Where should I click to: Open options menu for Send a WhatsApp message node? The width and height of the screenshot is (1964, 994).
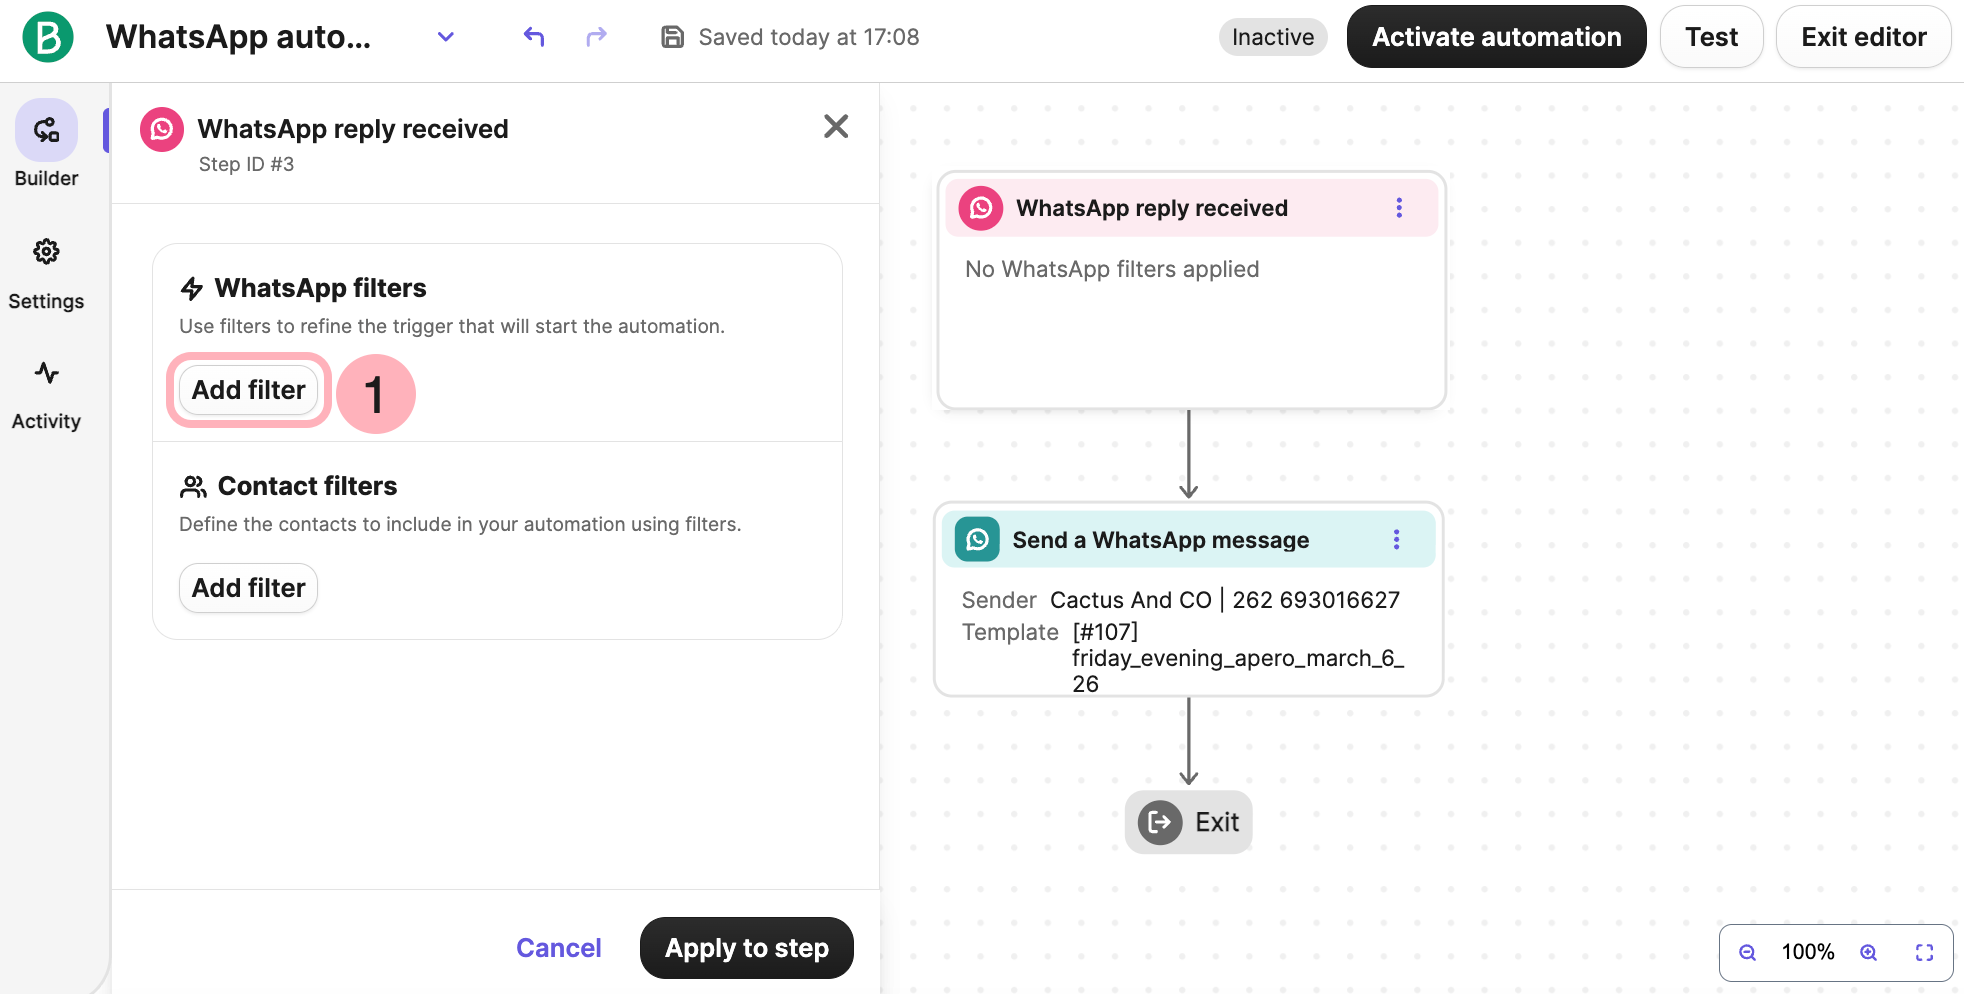(1396, 540)
